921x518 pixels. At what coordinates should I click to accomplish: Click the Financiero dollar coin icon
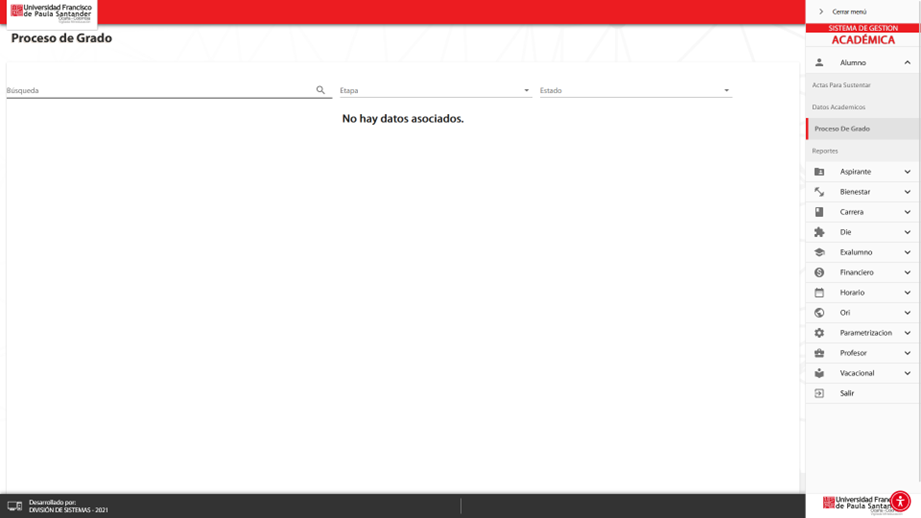(x=819, y=272)
